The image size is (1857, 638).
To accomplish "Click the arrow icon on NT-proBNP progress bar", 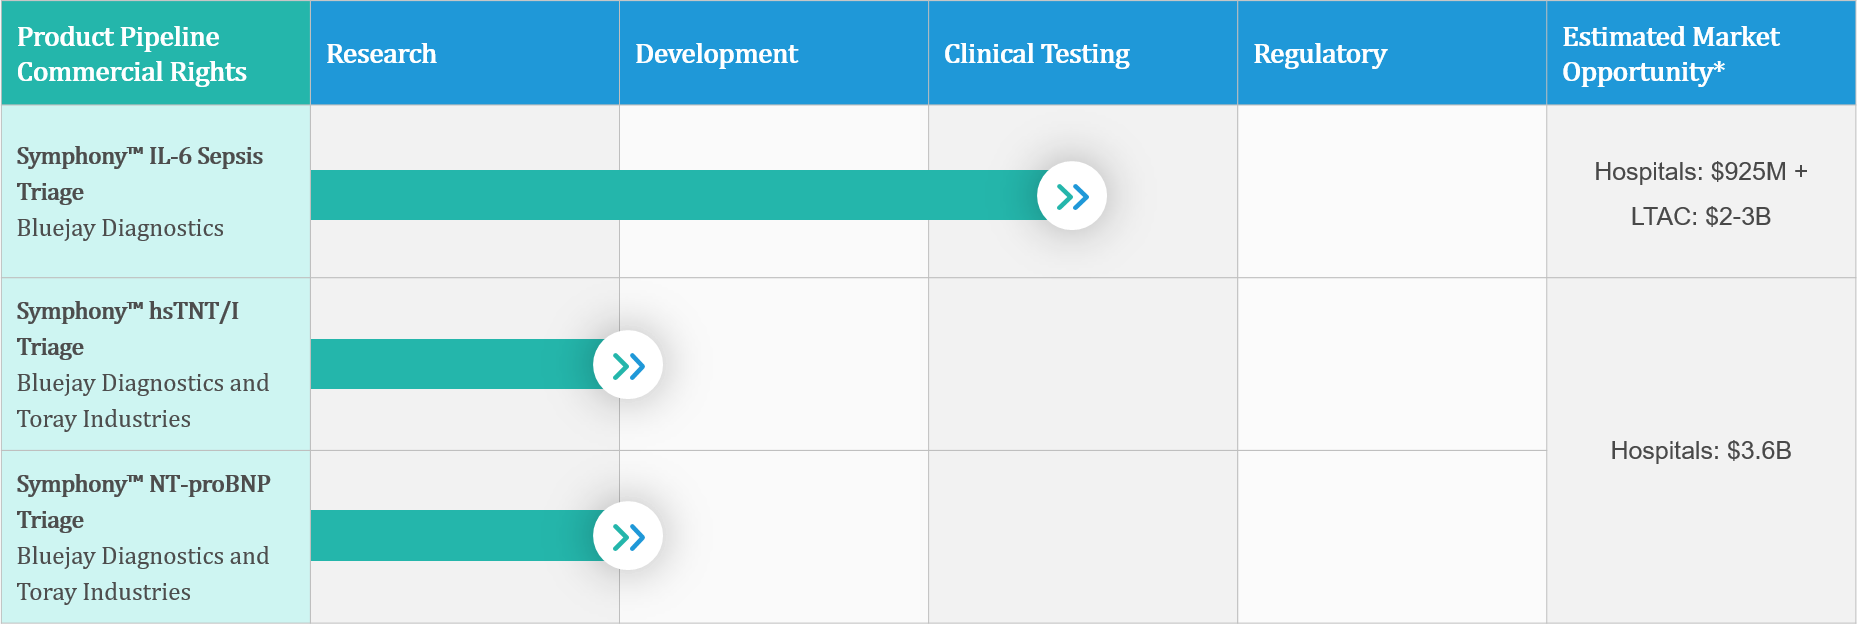I will click(x=628, y=536).
